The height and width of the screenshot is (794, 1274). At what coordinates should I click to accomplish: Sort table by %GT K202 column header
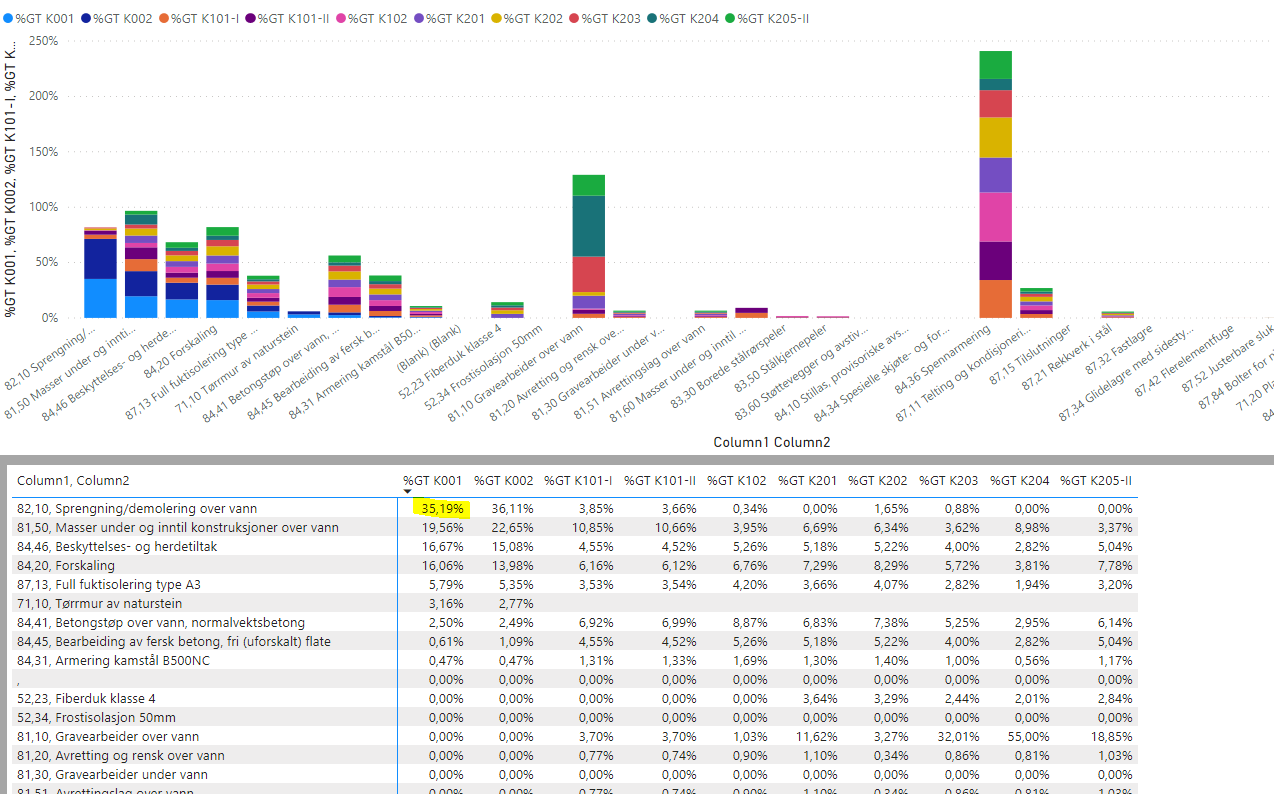pos(878,480)
